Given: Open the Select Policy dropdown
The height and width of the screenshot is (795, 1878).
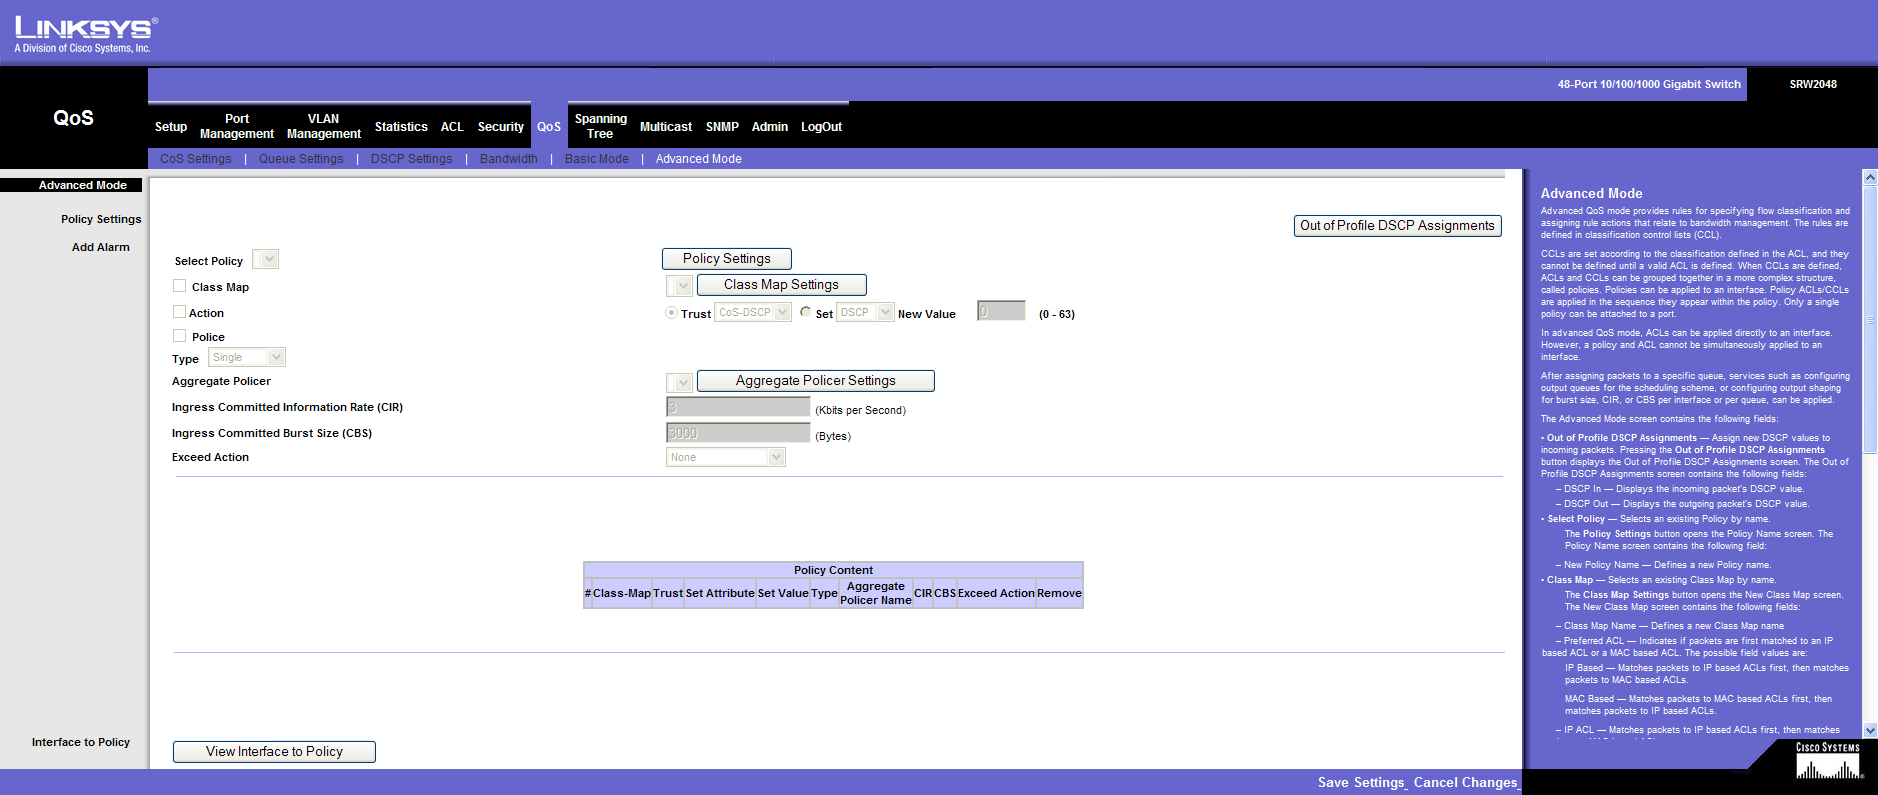Looking at the screenshot, I should pyautogui.click(x=266, y=260).
